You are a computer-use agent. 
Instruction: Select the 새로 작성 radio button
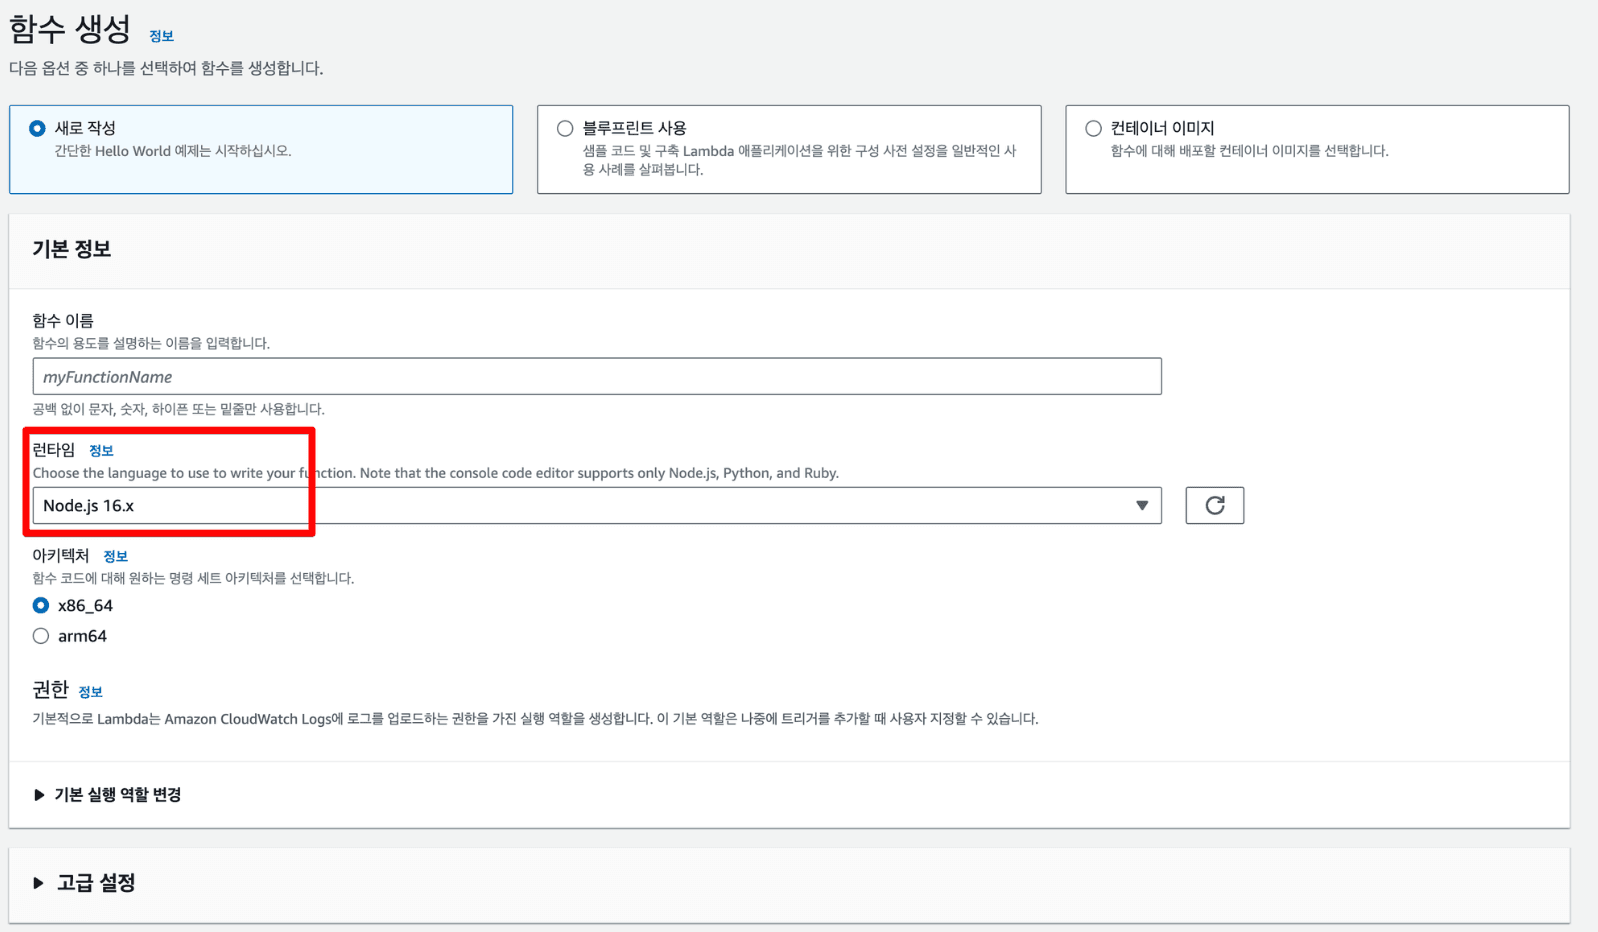click(x=38, y=128)
